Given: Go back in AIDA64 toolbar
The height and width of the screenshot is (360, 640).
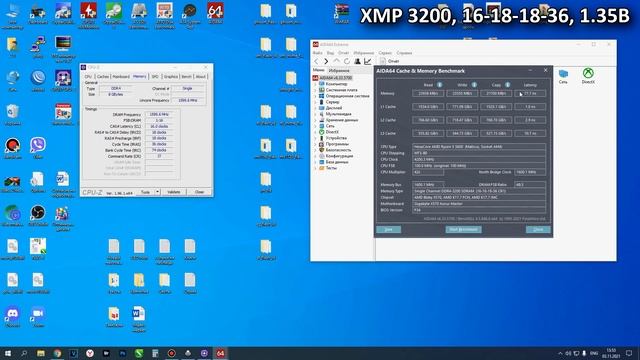Looking at the screenshot, I should (316, 61).
